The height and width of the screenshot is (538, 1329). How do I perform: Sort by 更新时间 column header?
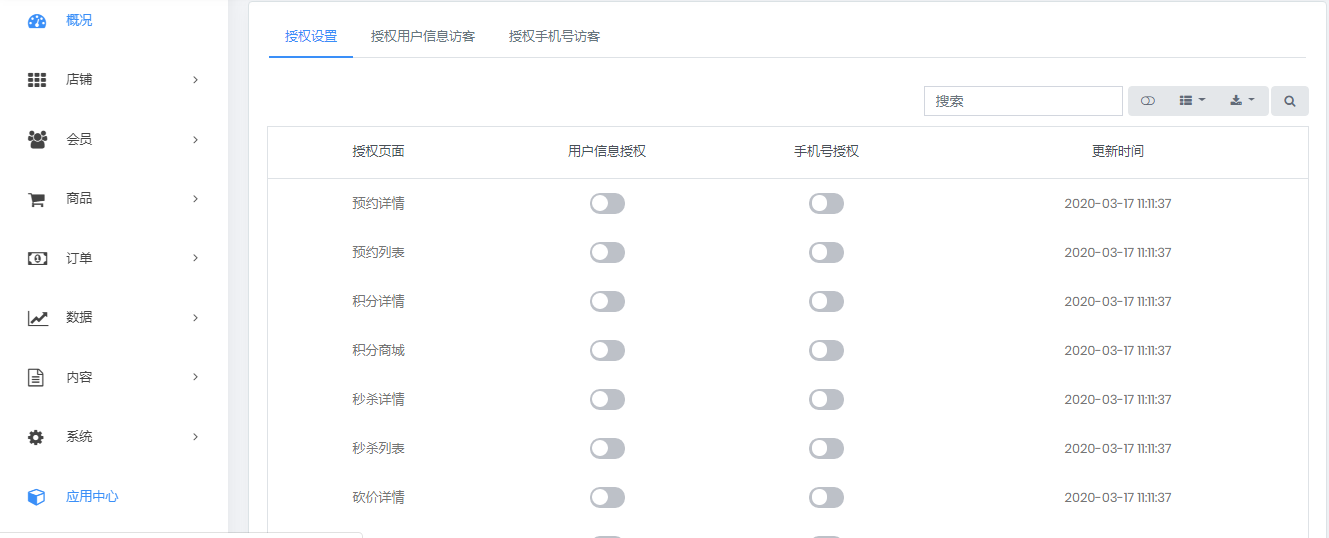tap(1117, 152)
